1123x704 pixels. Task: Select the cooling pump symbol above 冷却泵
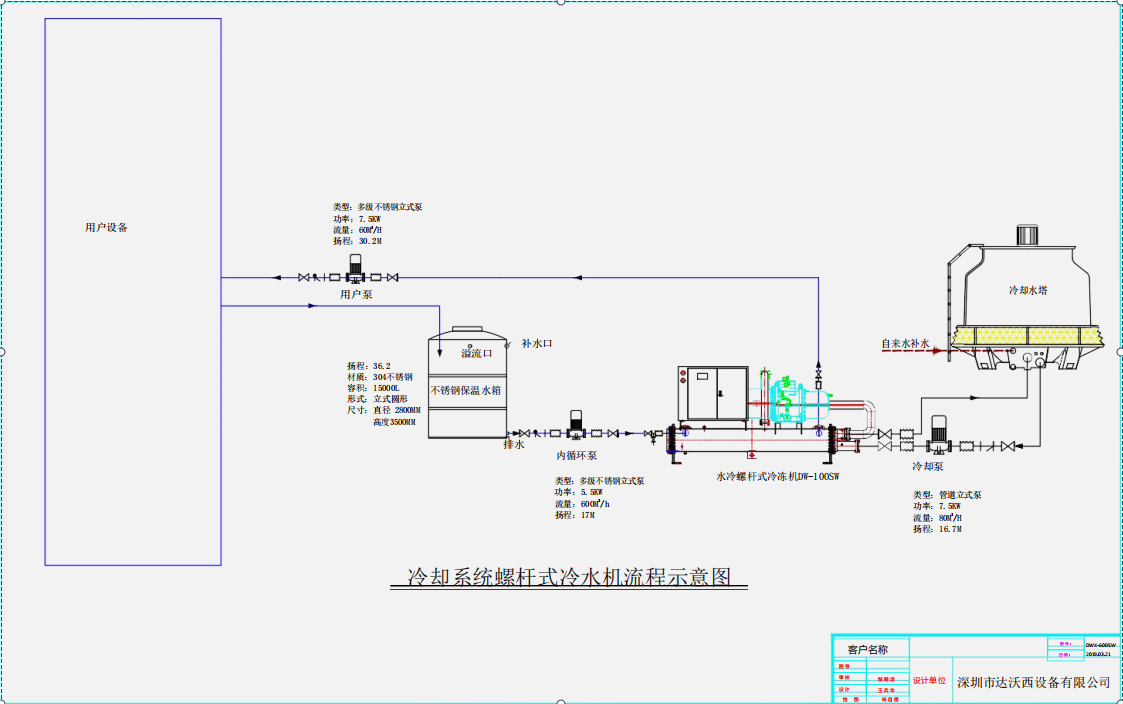click(x=938, y=435)
